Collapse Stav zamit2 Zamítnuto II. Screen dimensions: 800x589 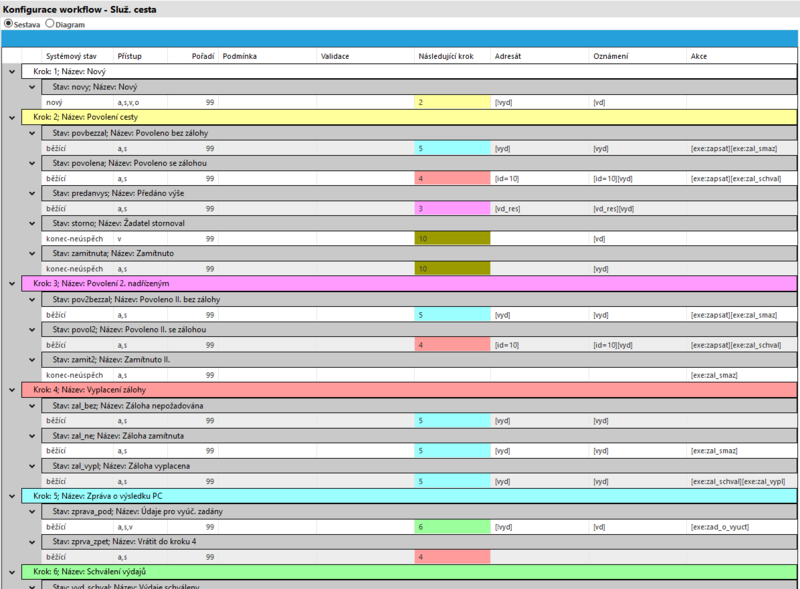(32, 360)
